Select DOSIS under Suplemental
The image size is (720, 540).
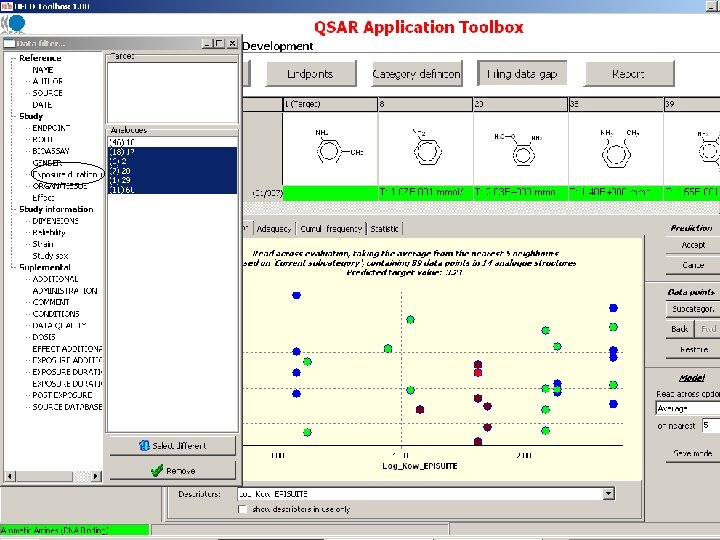tap(44, 337)
